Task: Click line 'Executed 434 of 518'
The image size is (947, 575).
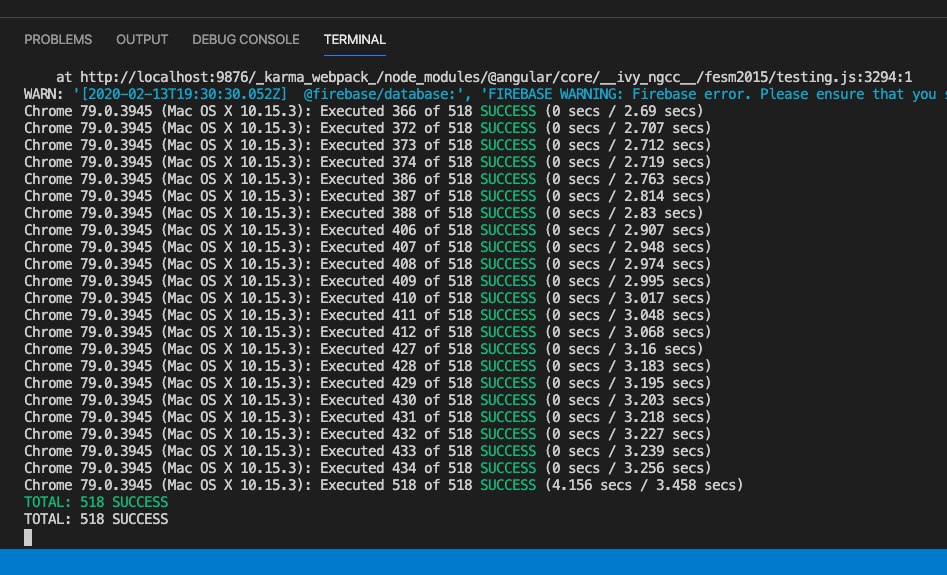Action: coord(368,468)
